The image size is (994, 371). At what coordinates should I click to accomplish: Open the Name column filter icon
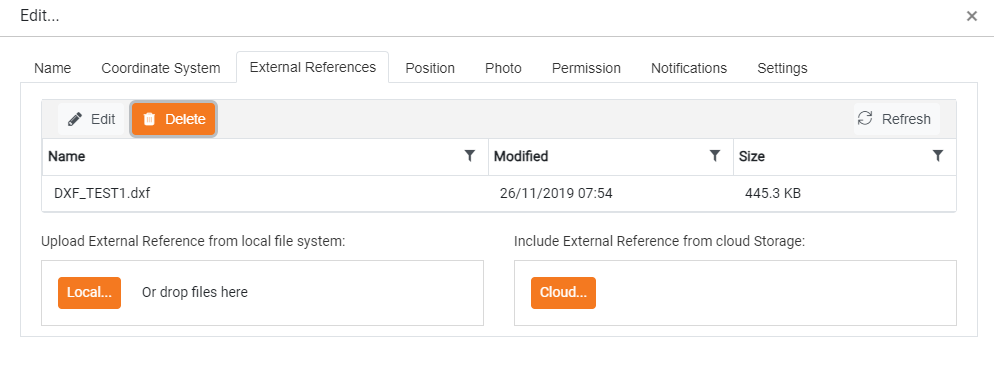[470, 156]
